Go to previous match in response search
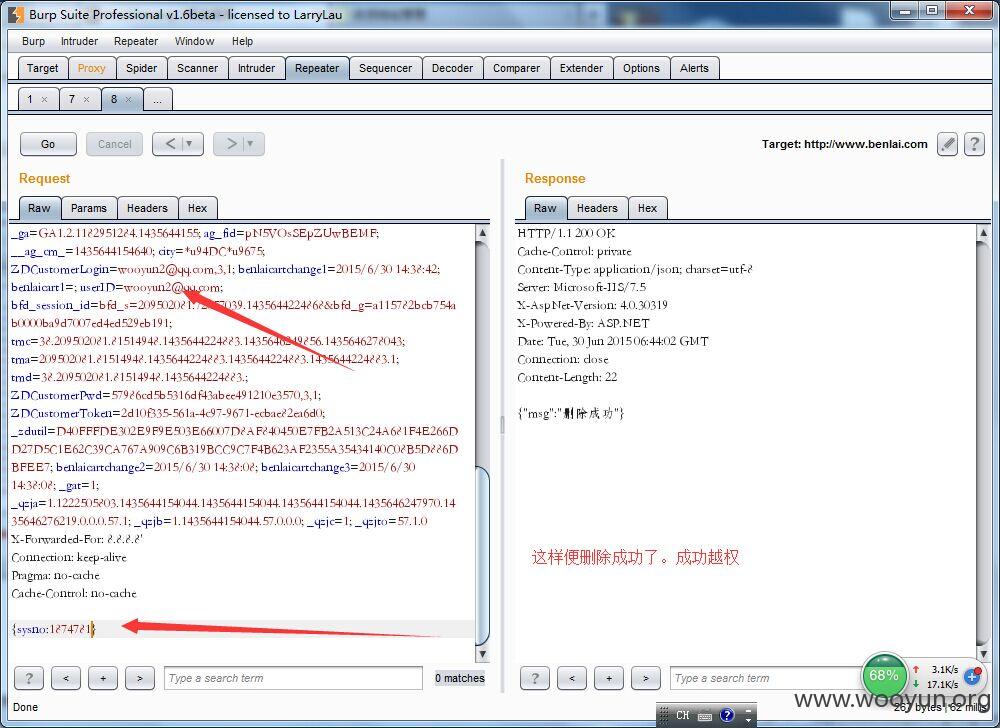 click(571, 678)
